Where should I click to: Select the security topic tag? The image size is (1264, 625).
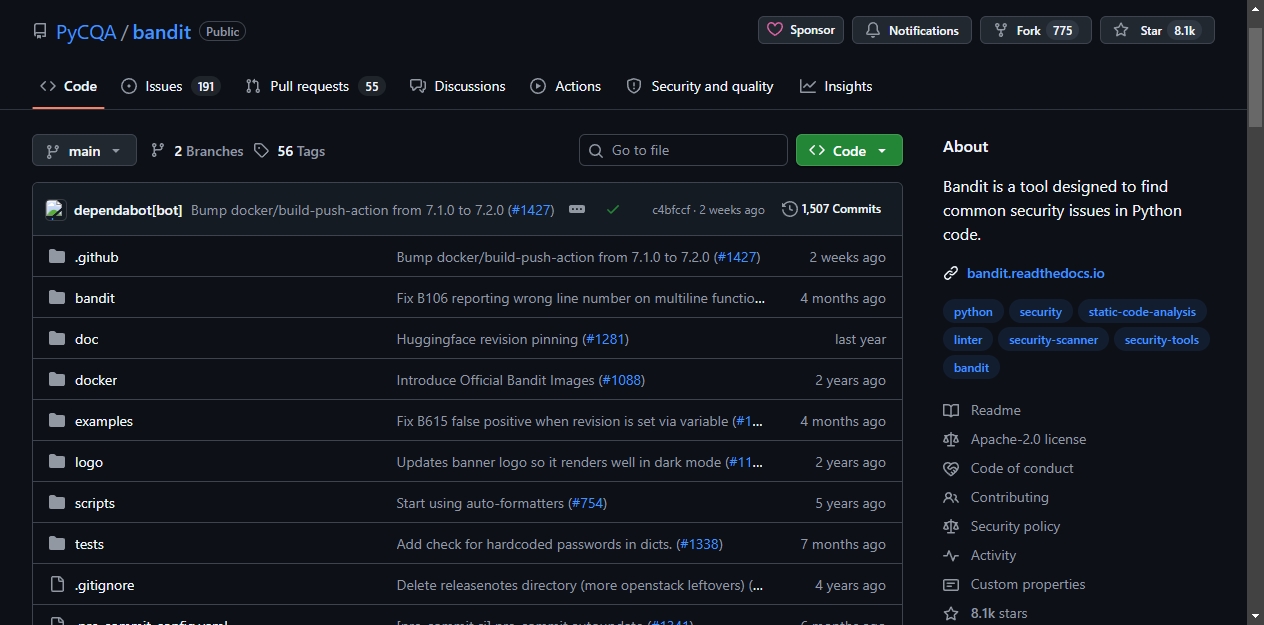coord(1041,312)
